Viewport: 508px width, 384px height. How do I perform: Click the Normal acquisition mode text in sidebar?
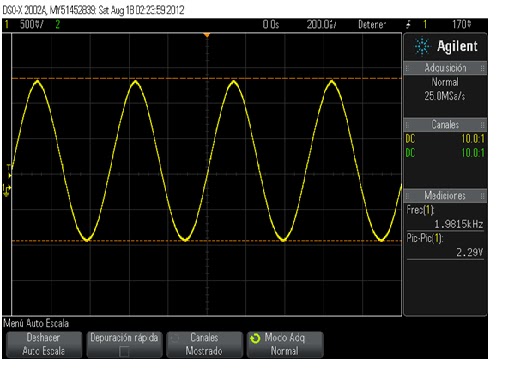445,82
